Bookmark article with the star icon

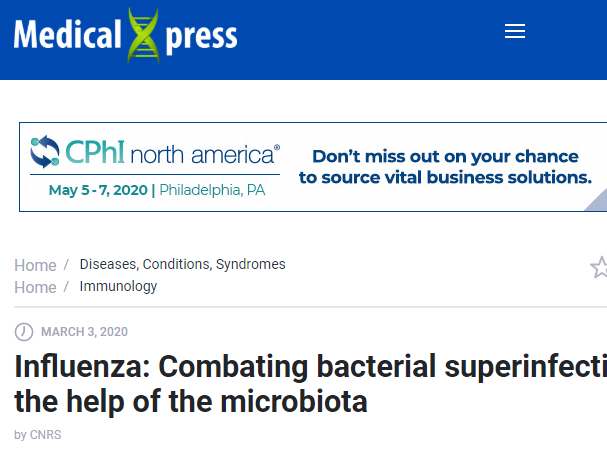[599, 267]
